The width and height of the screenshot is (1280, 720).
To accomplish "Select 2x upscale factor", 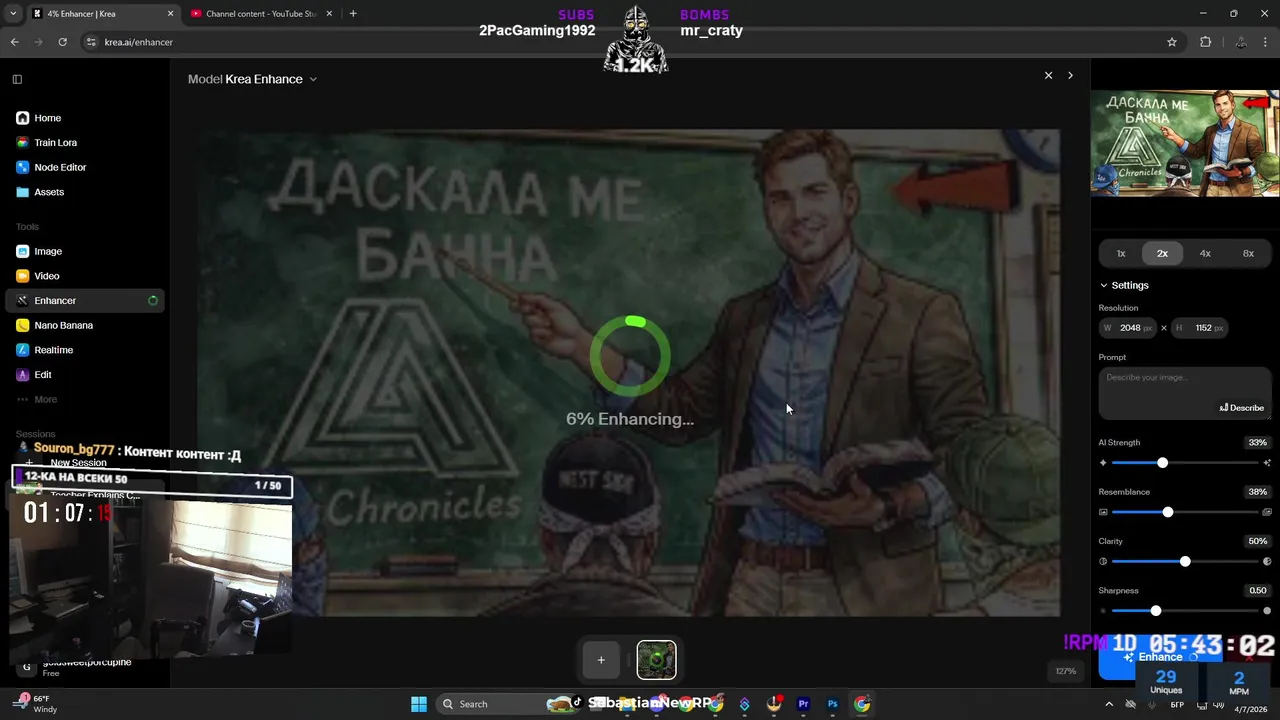I will 1162,254.
